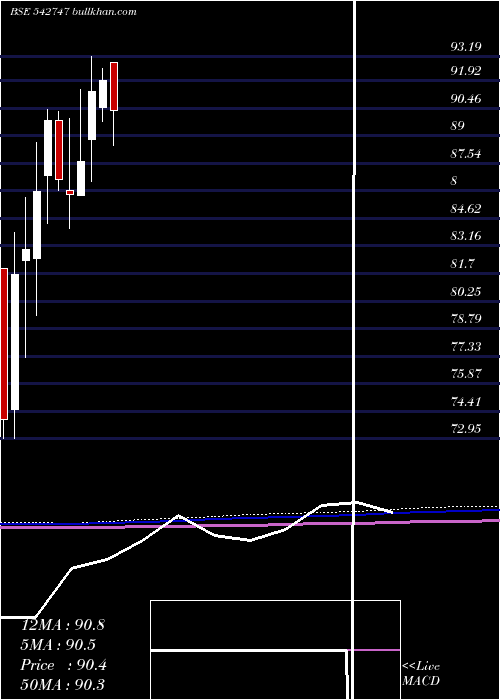Click the 72.95 price label
Image resolution: width=500 pixels, height=700 pixels.
(x=466, y=429)
